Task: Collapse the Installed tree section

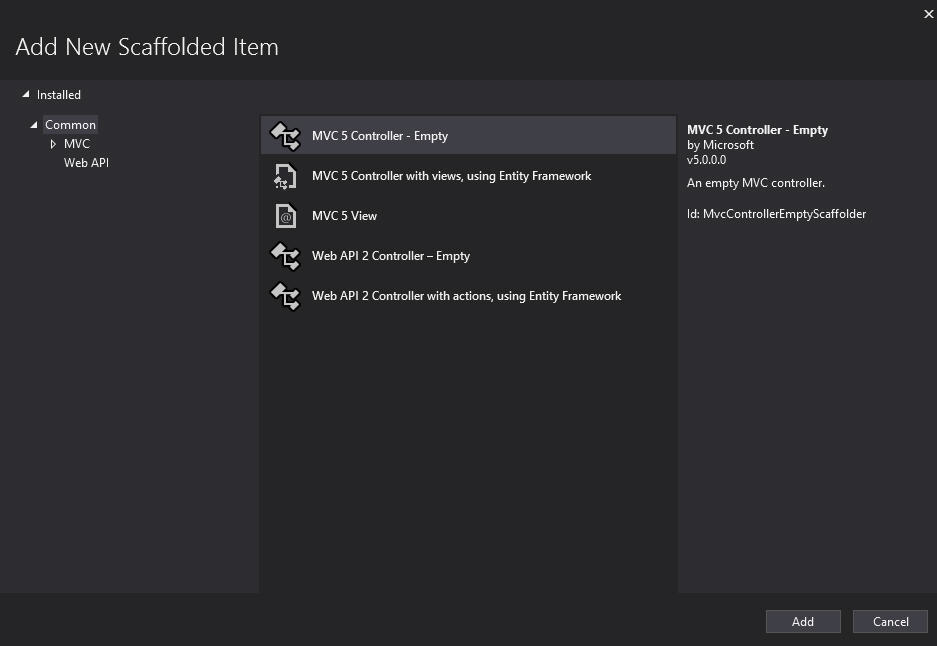Action: (x=26, y=95)
